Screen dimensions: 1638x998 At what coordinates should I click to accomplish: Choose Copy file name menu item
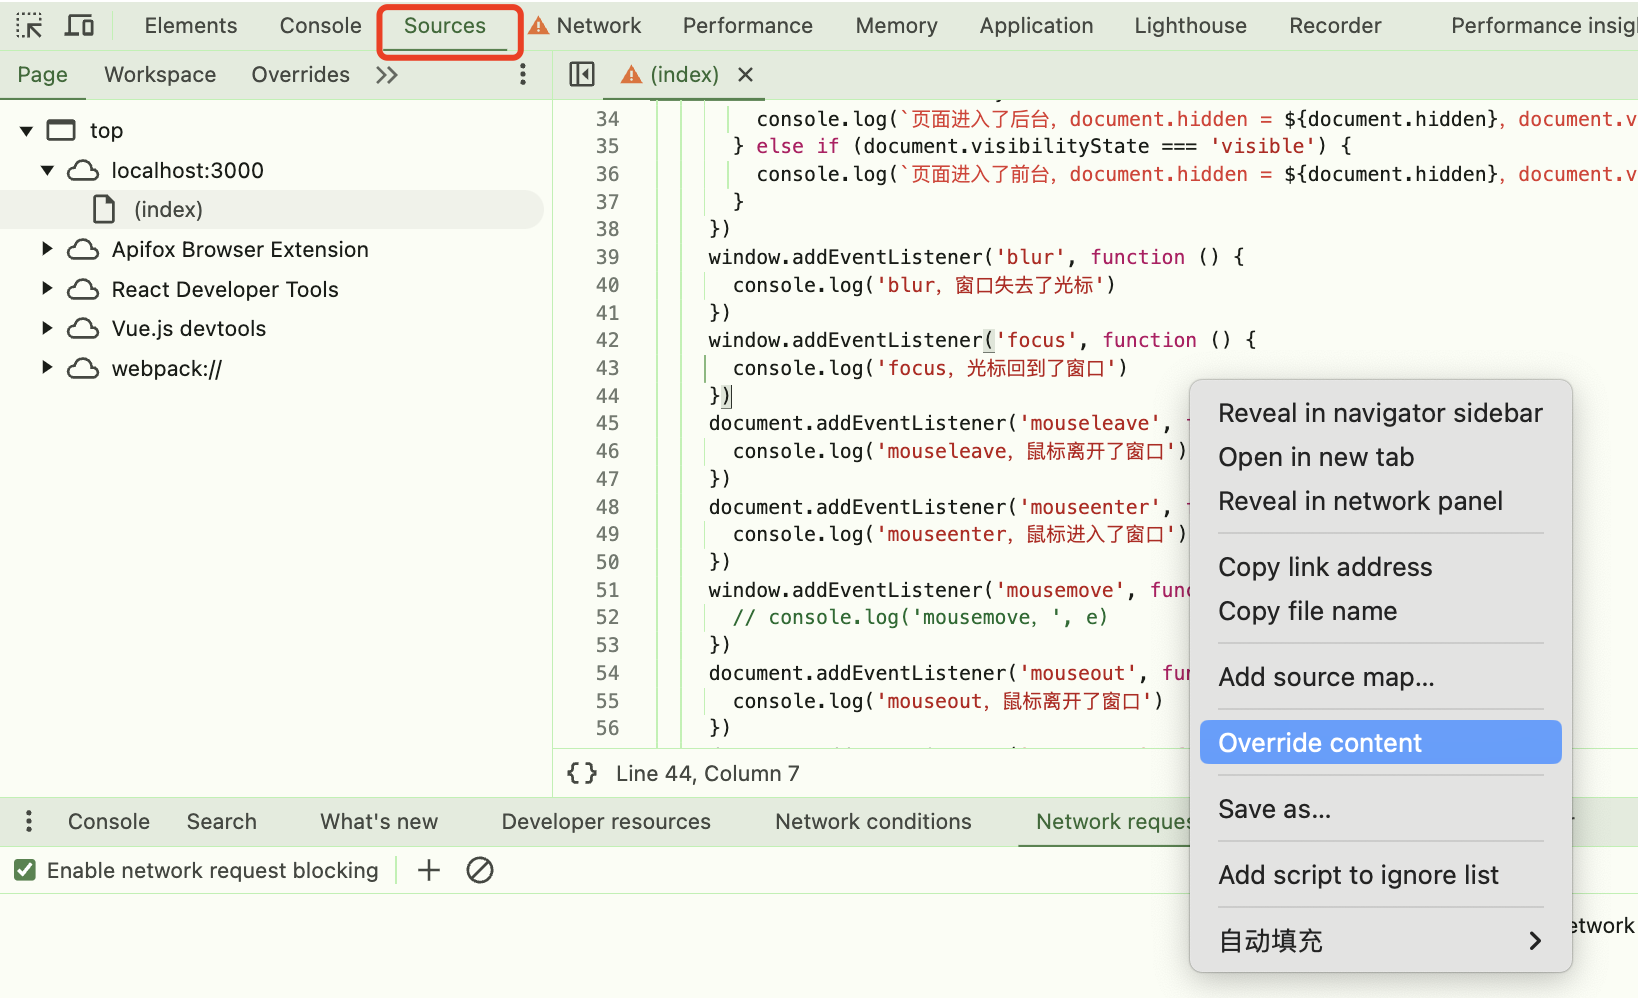click(1380, 611)
